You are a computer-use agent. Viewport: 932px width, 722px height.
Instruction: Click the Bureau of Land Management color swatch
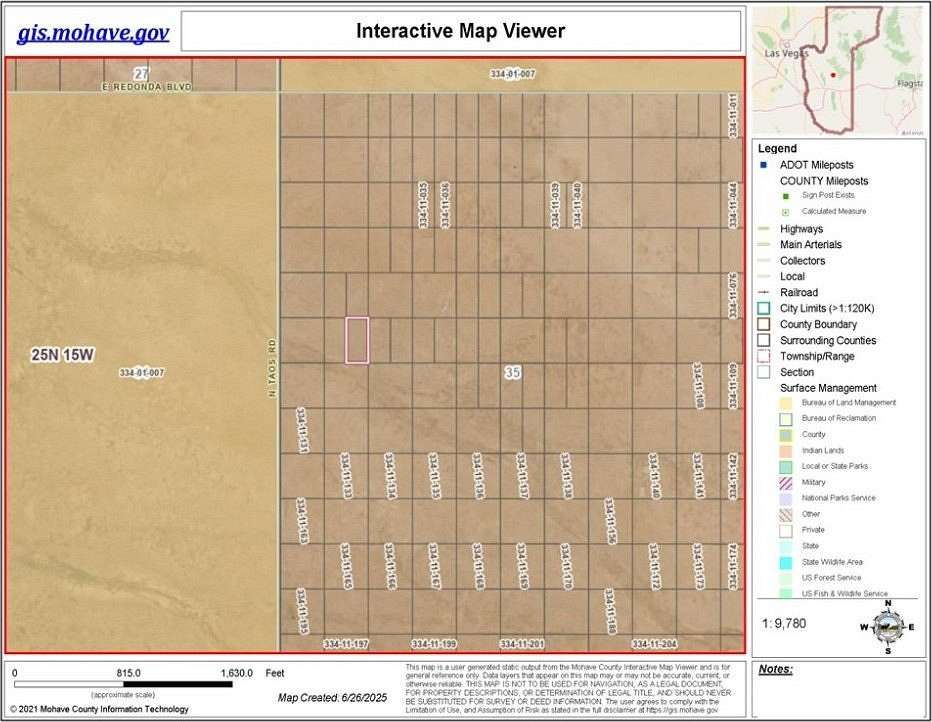(786, 401)
